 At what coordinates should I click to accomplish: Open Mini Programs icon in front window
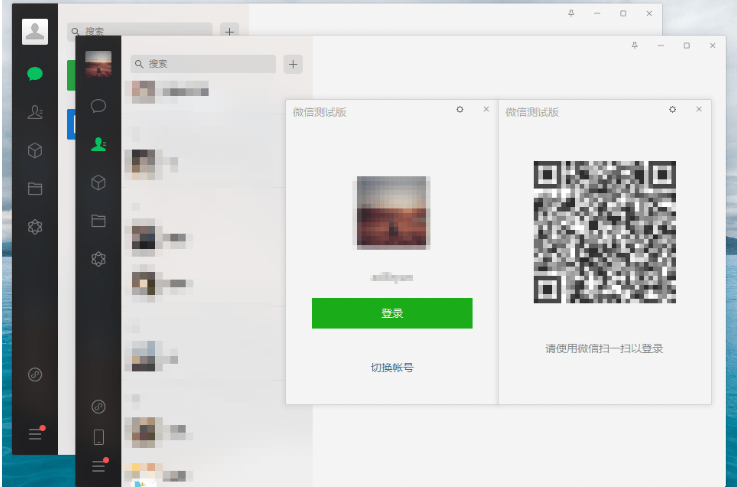pyautogui.click(x=98, y=407)
